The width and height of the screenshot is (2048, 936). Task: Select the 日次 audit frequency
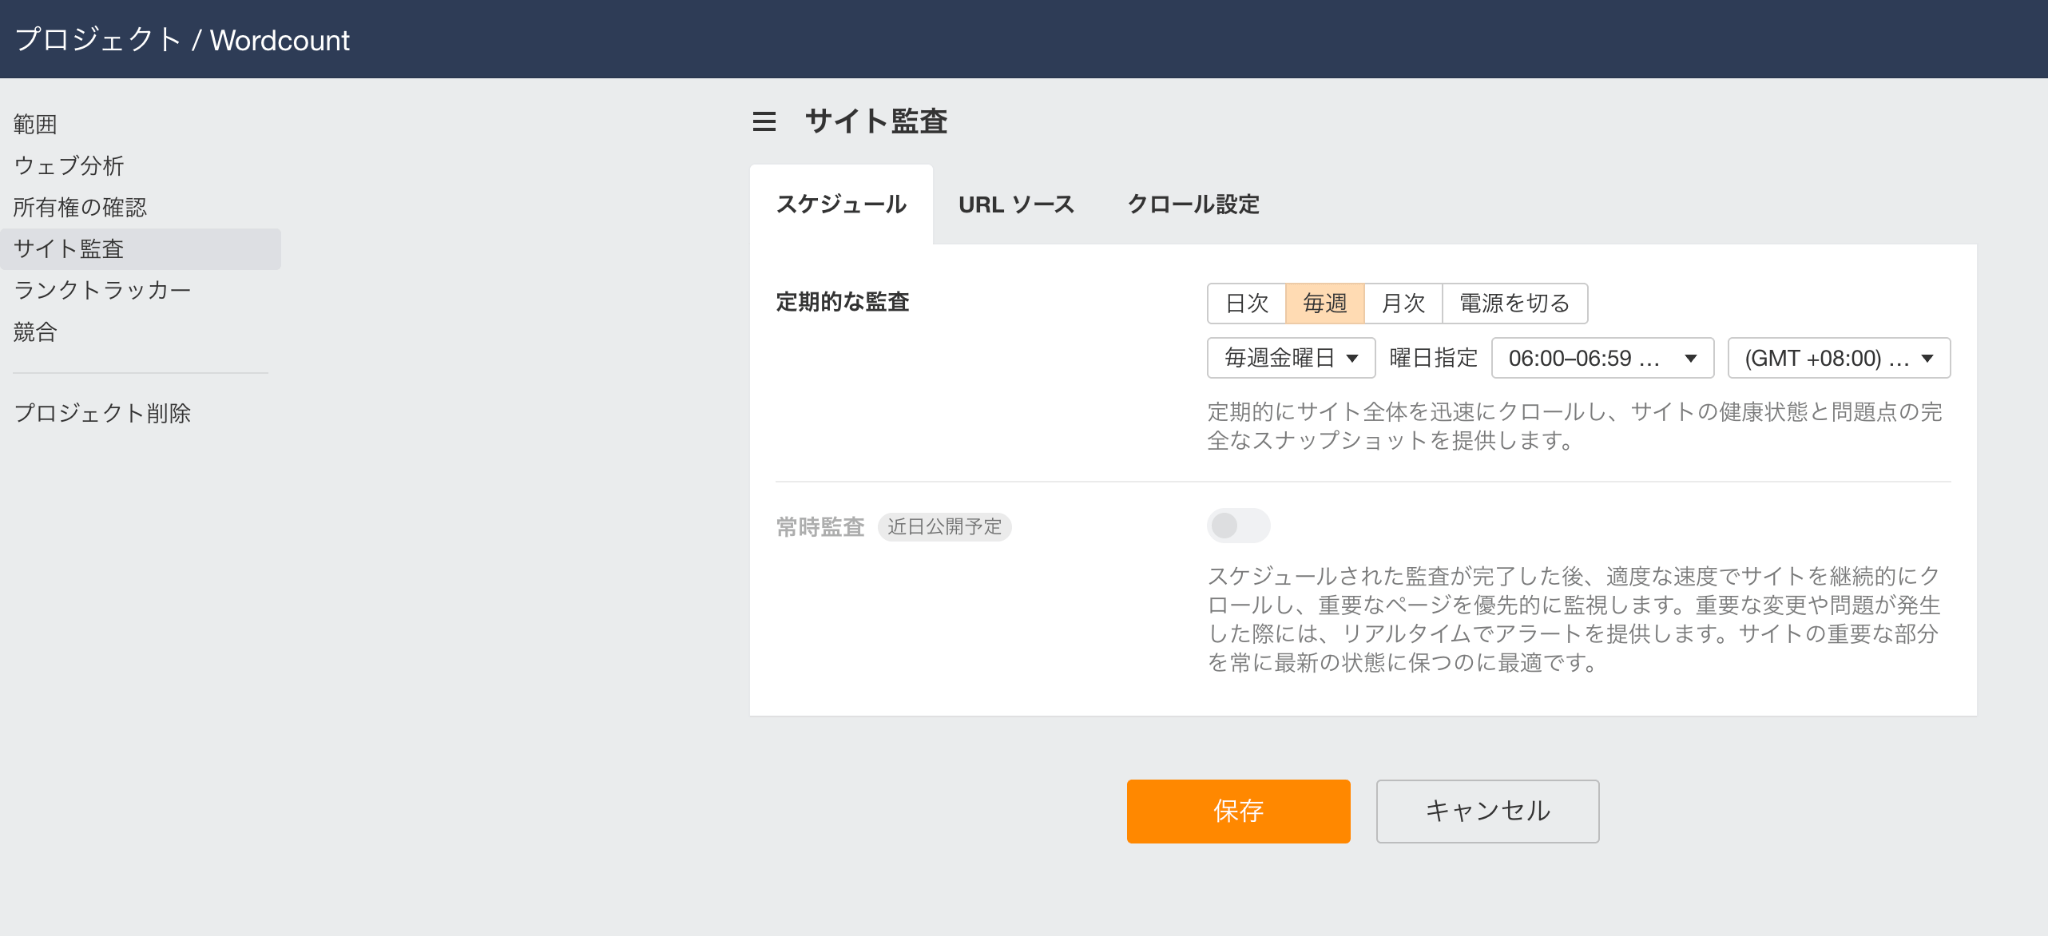1246,303
